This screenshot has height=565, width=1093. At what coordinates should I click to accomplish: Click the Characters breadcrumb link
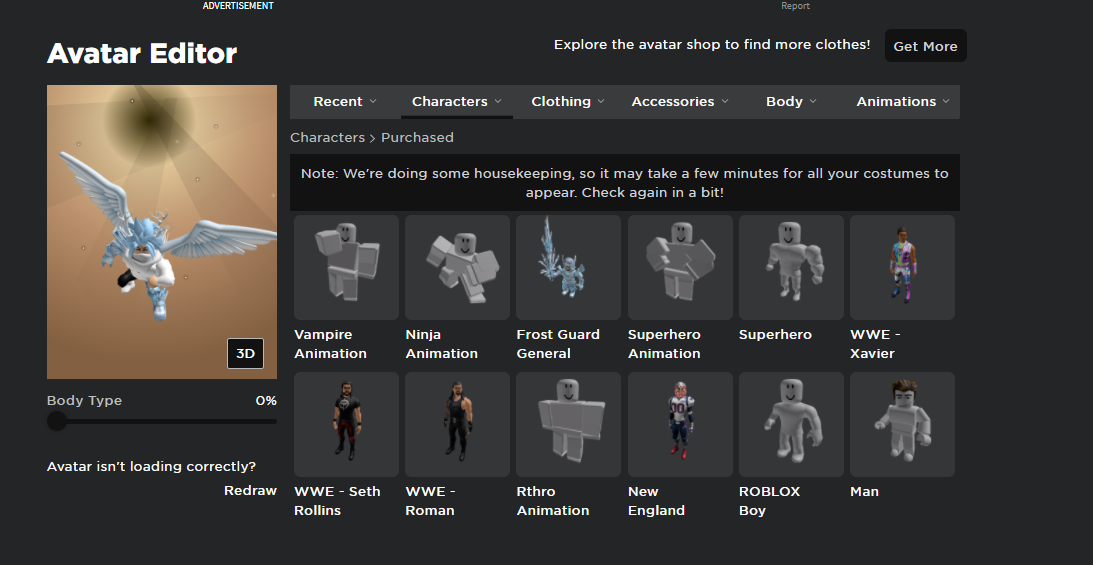point(327,138)
